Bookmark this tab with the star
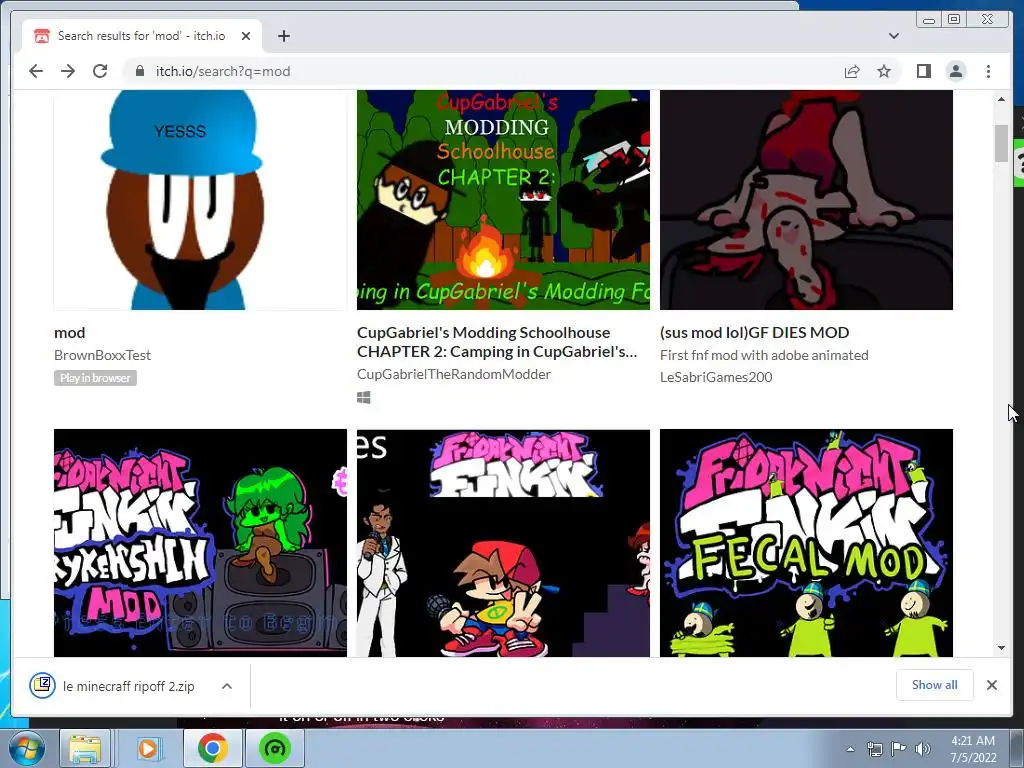 (x=884, y=71)
